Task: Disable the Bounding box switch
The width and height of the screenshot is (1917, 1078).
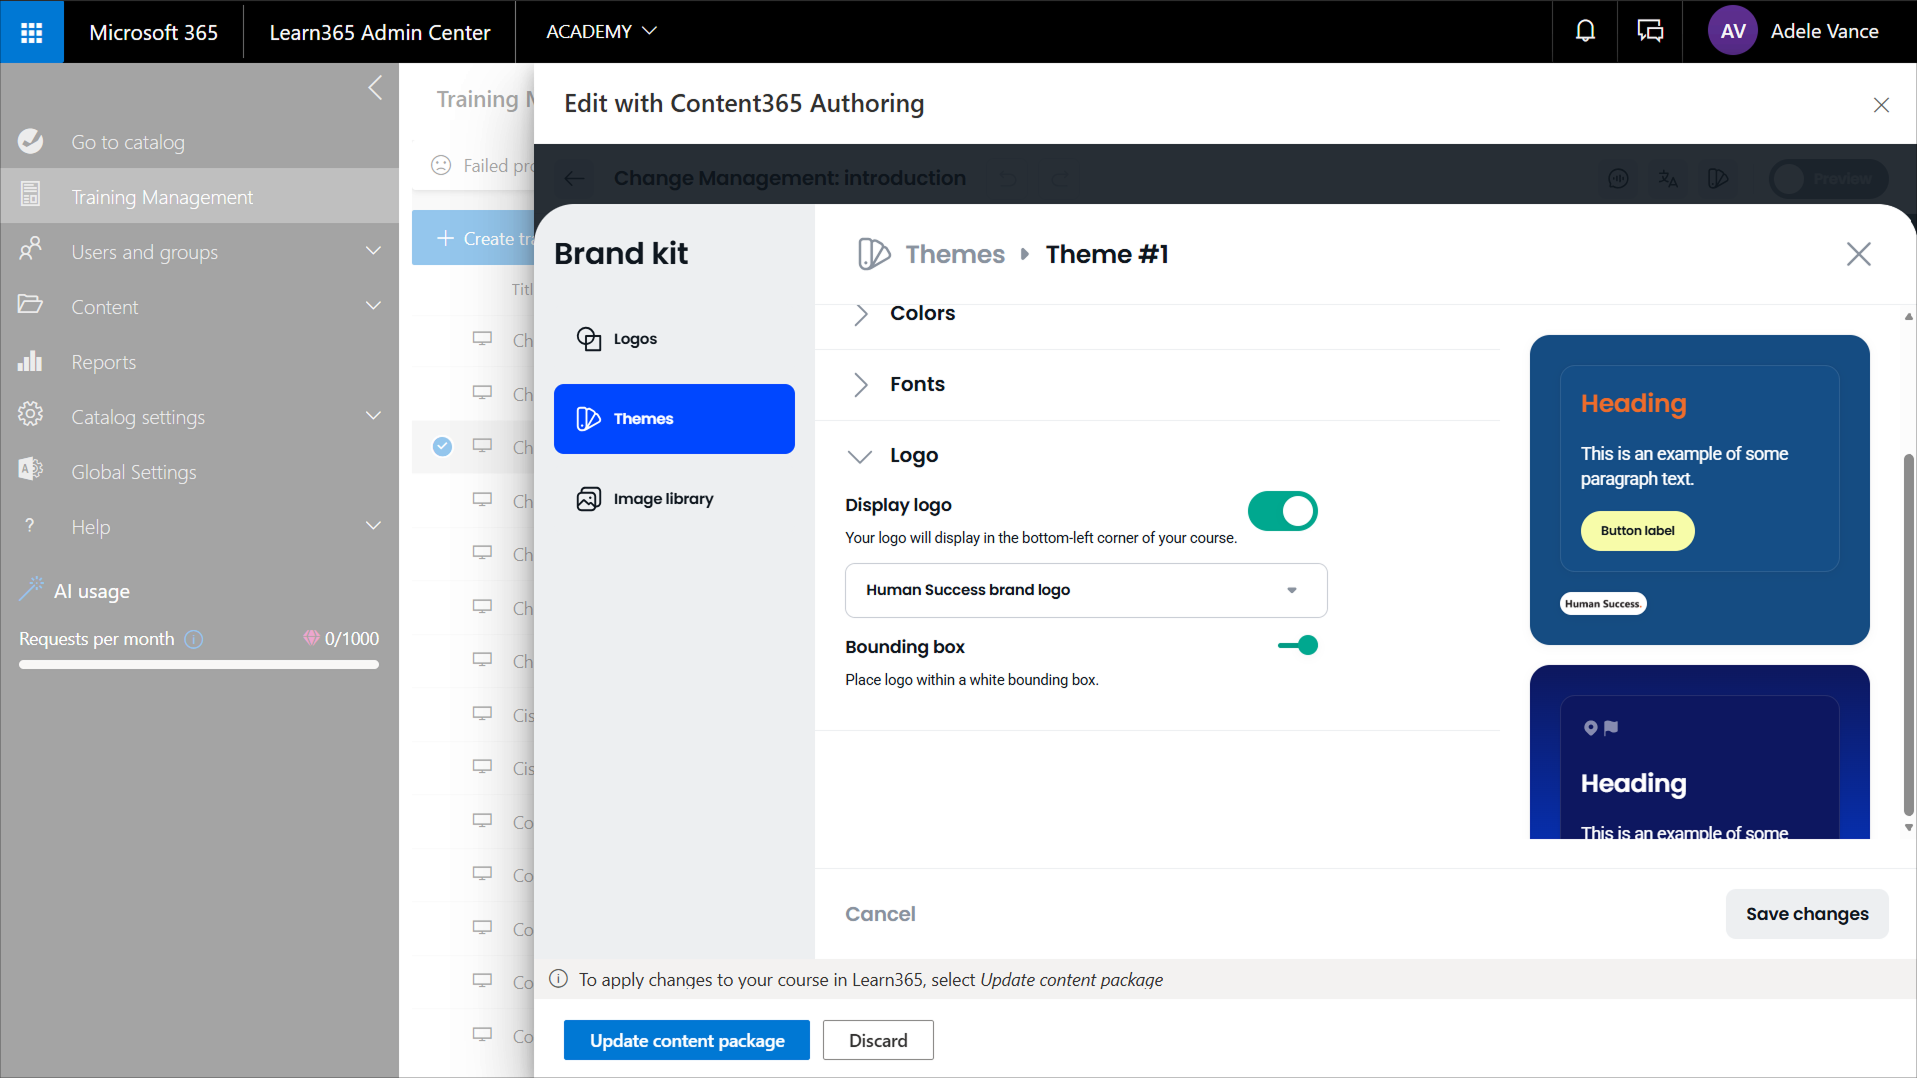Action: click(x=1298, y=646)
